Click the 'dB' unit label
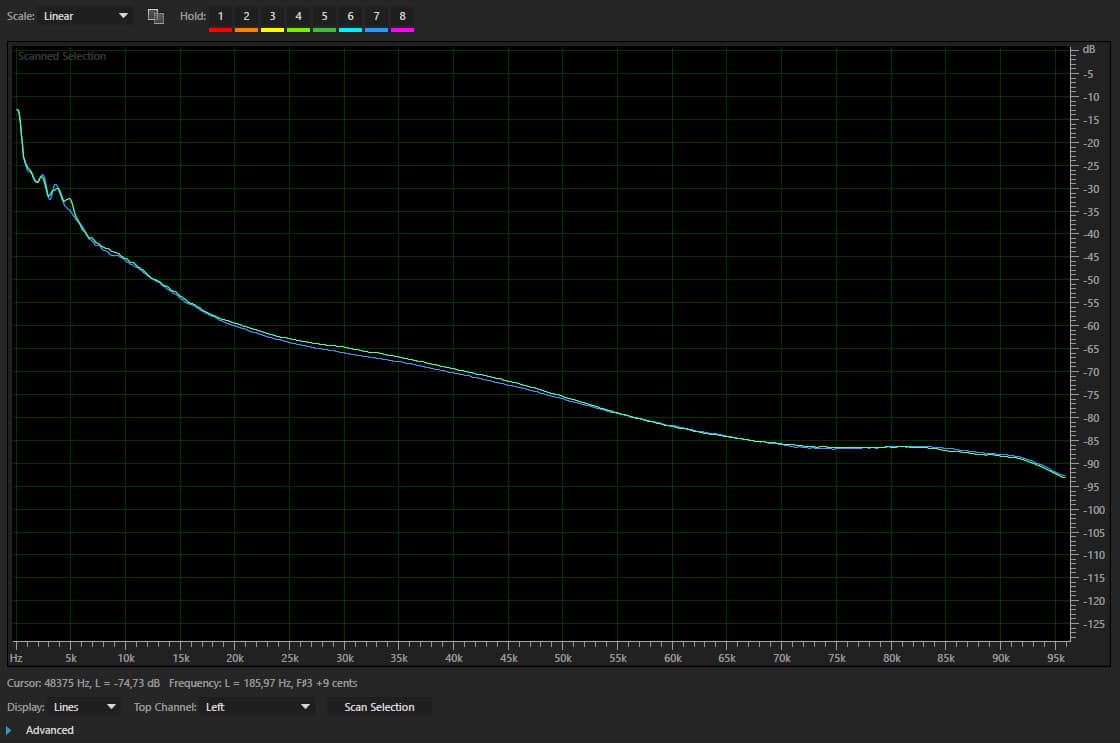This screenshot has width=1120, height=743. 1089,49
